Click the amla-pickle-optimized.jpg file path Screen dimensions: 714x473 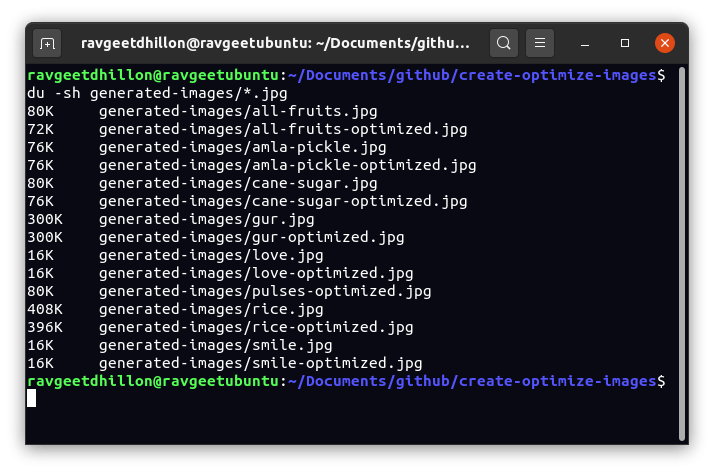click(x=287, y=165)
